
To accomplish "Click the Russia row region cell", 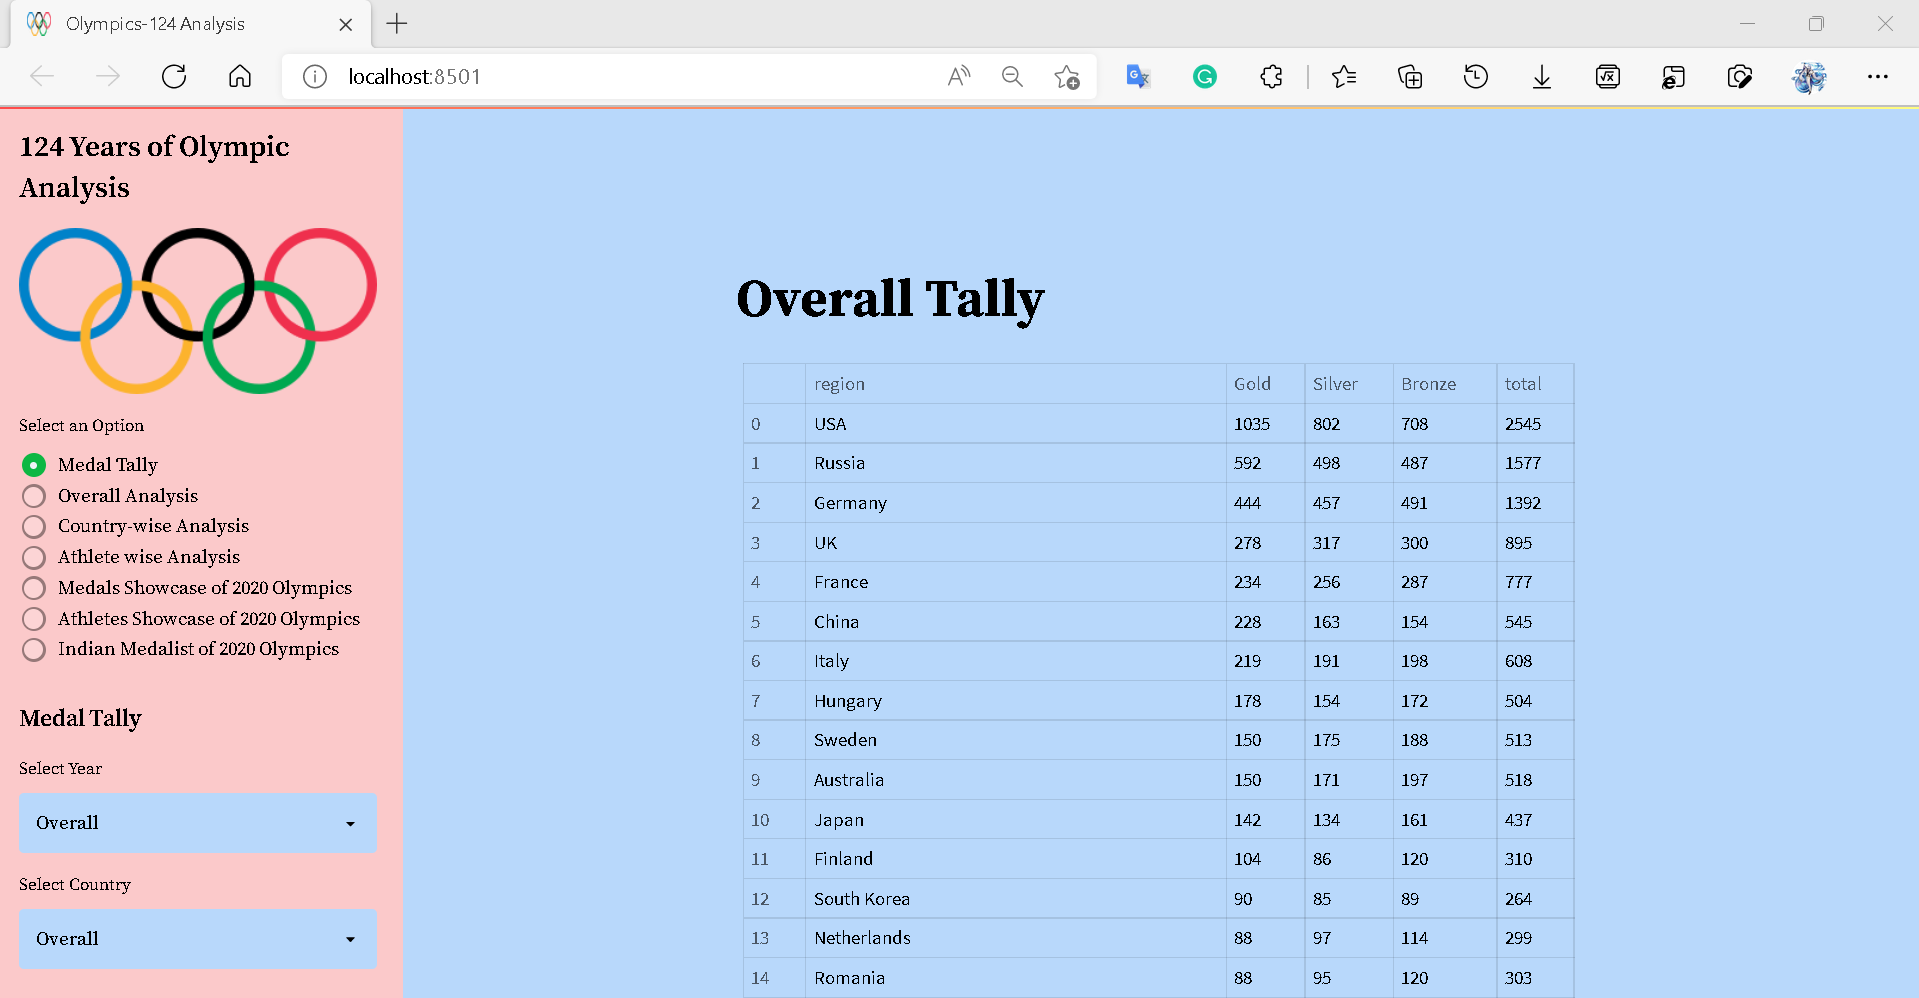I will coord(1016,463).
